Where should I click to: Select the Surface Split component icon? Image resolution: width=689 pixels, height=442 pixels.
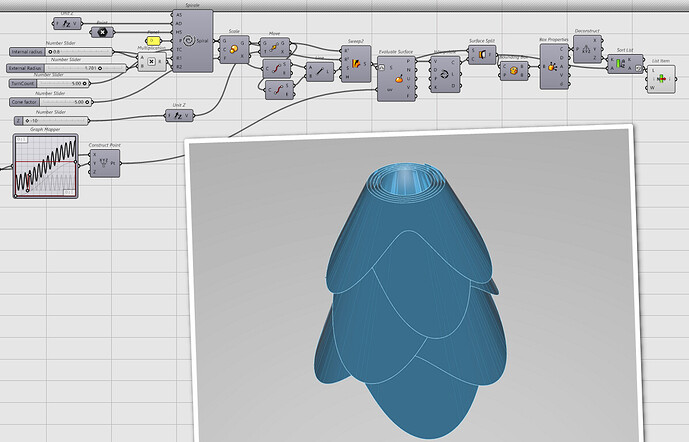[482, 54]
